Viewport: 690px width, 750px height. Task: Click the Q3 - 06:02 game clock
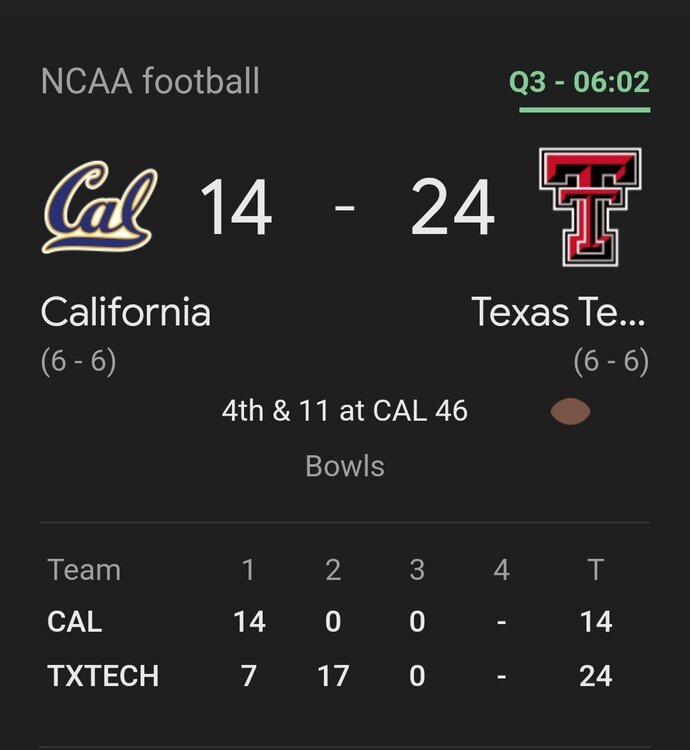click(x=579, y=82)
